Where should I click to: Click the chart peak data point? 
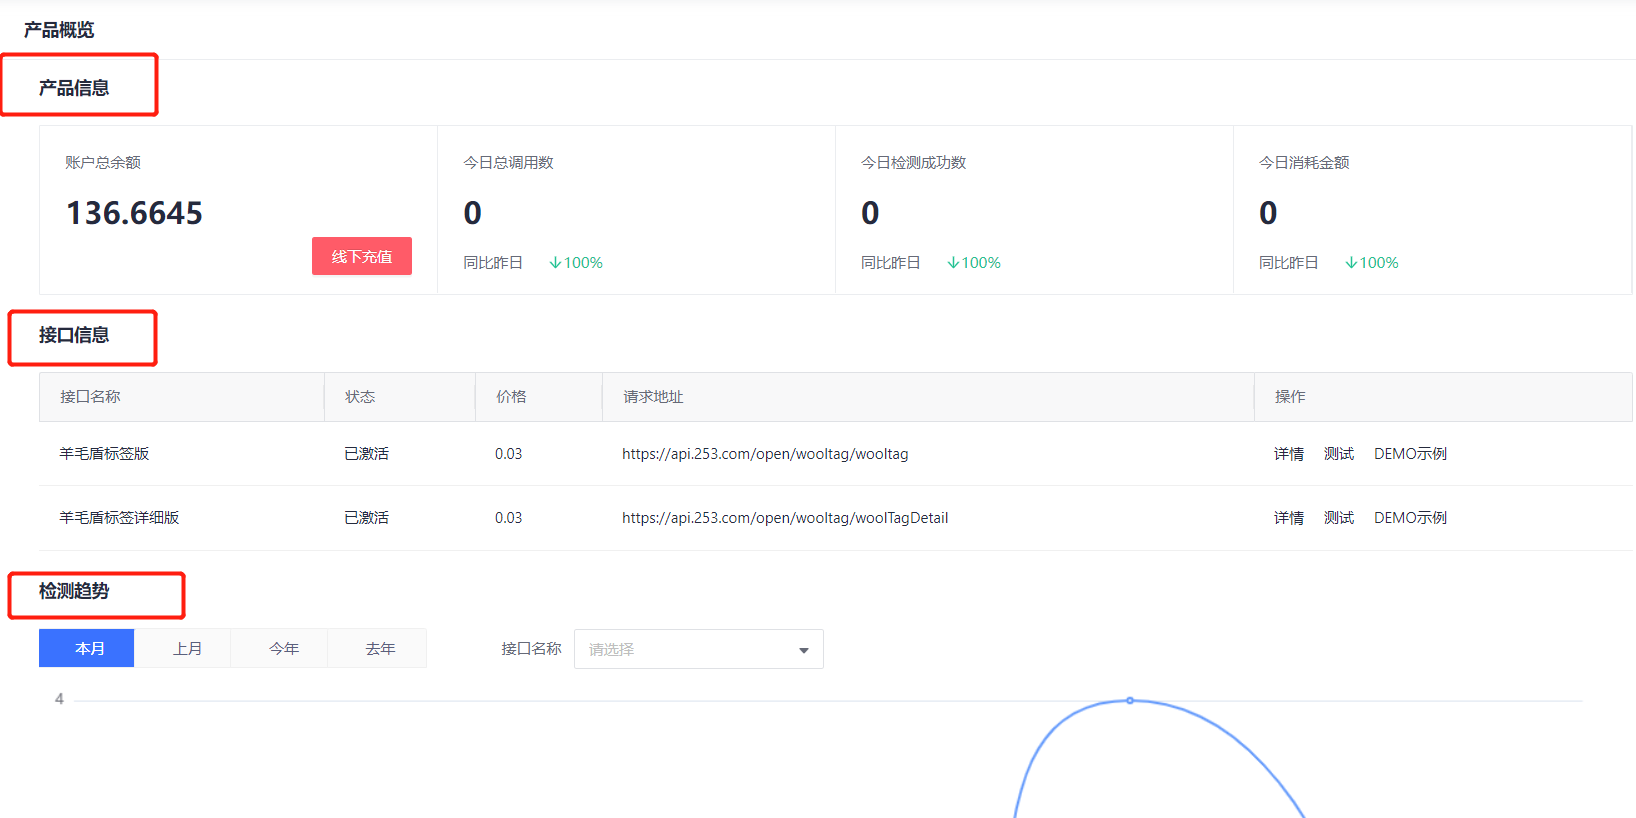point(1130,700)
